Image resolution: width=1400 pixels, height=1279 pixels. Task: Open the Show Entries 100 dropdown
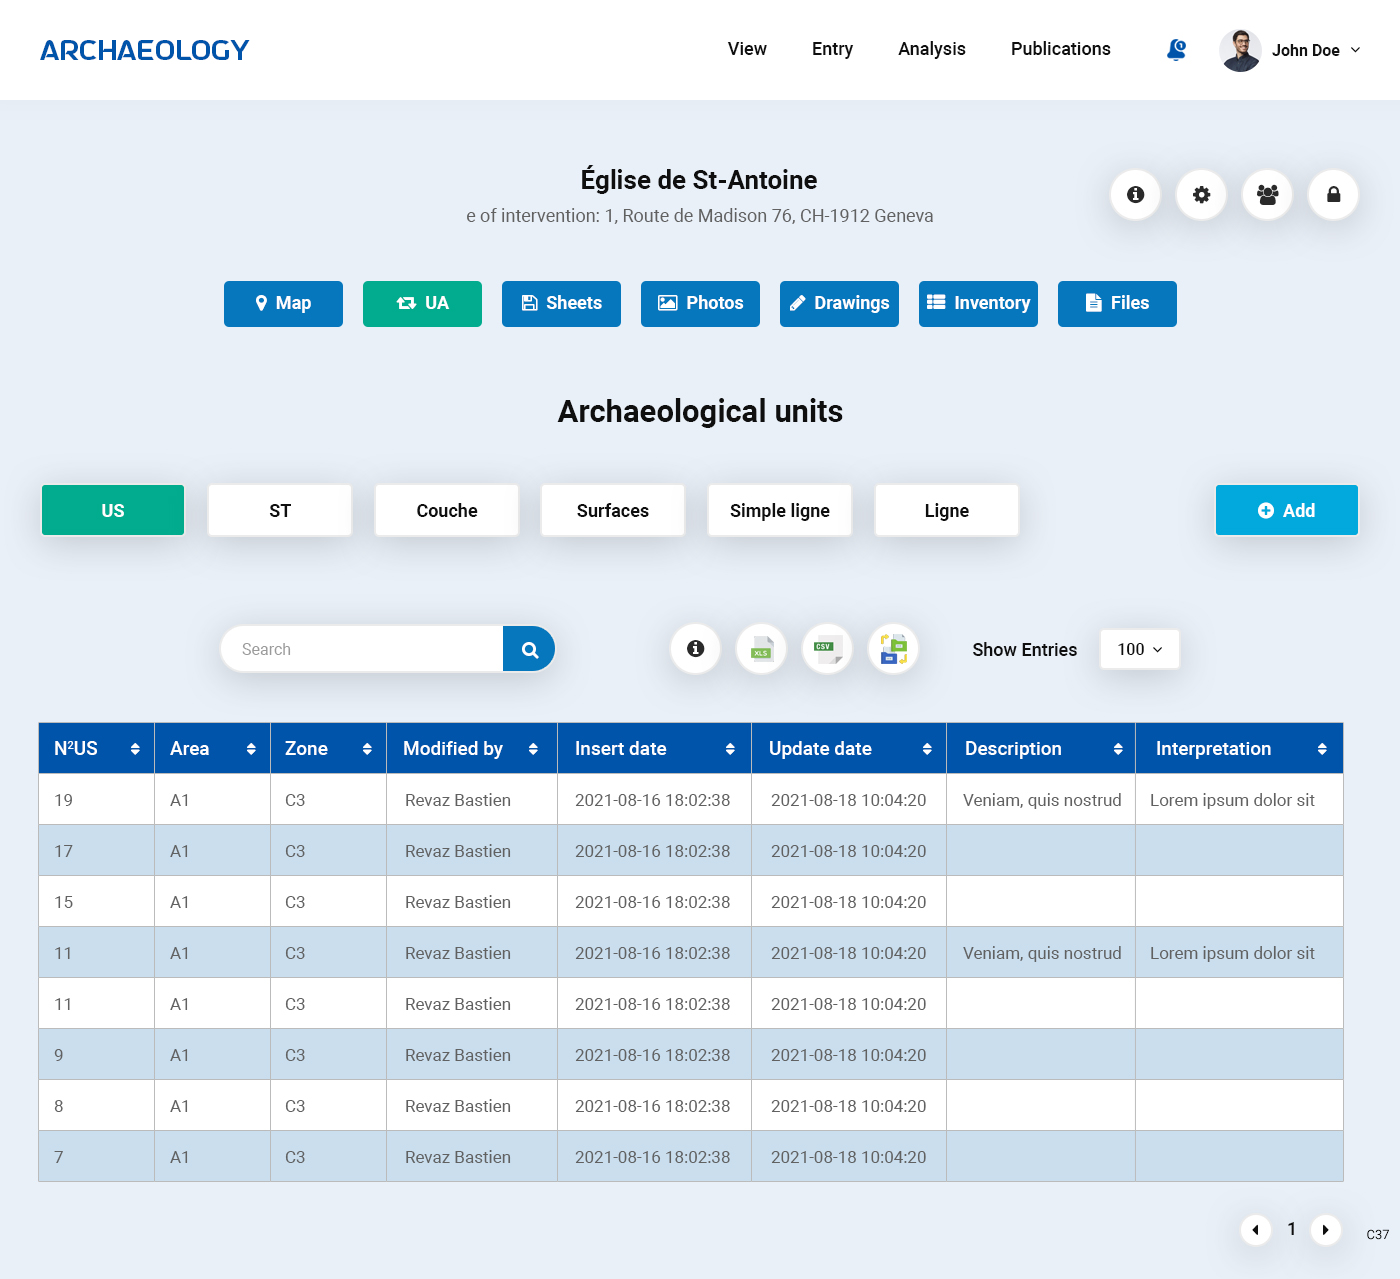[x=1139, y=649]
